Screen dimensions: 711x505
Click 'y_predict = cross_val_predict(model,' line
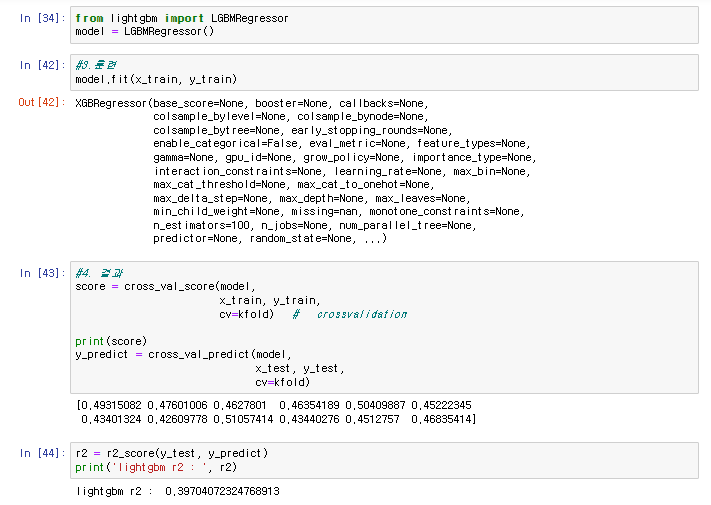click(183, 354)
